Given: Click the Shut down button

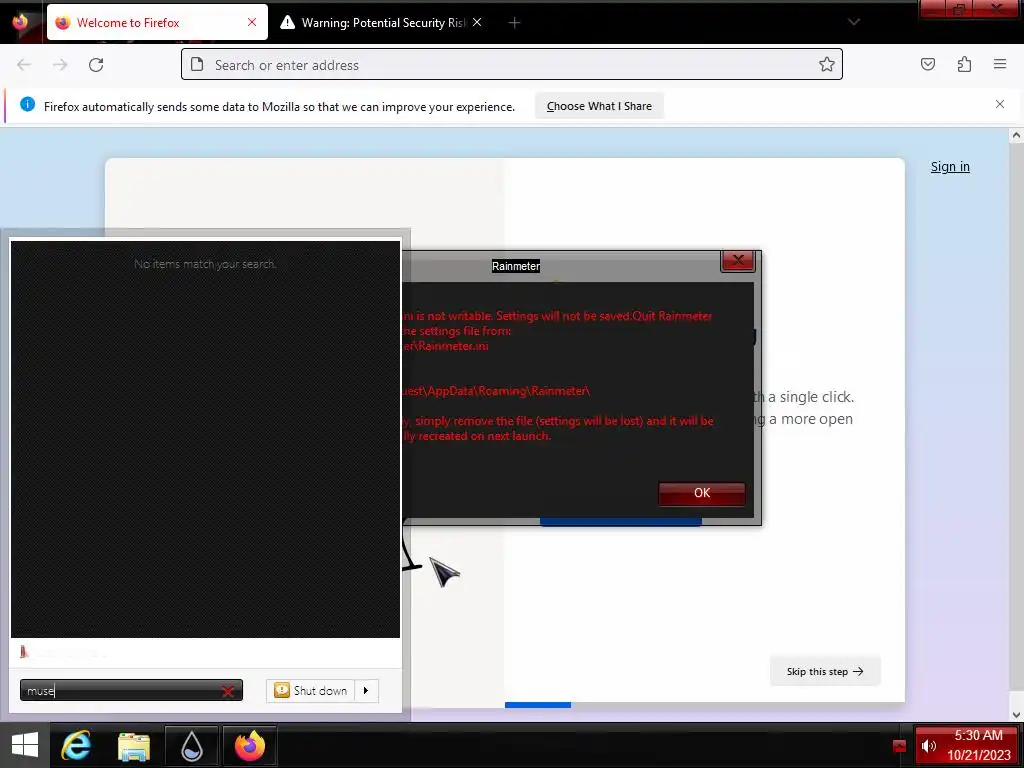Looking at the screenshot, I should (x=311, y=691).
